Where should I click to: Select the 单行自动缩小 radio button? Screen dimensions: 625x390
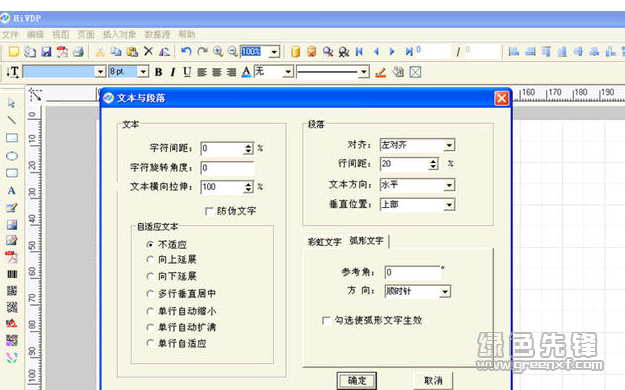(150, 311)
